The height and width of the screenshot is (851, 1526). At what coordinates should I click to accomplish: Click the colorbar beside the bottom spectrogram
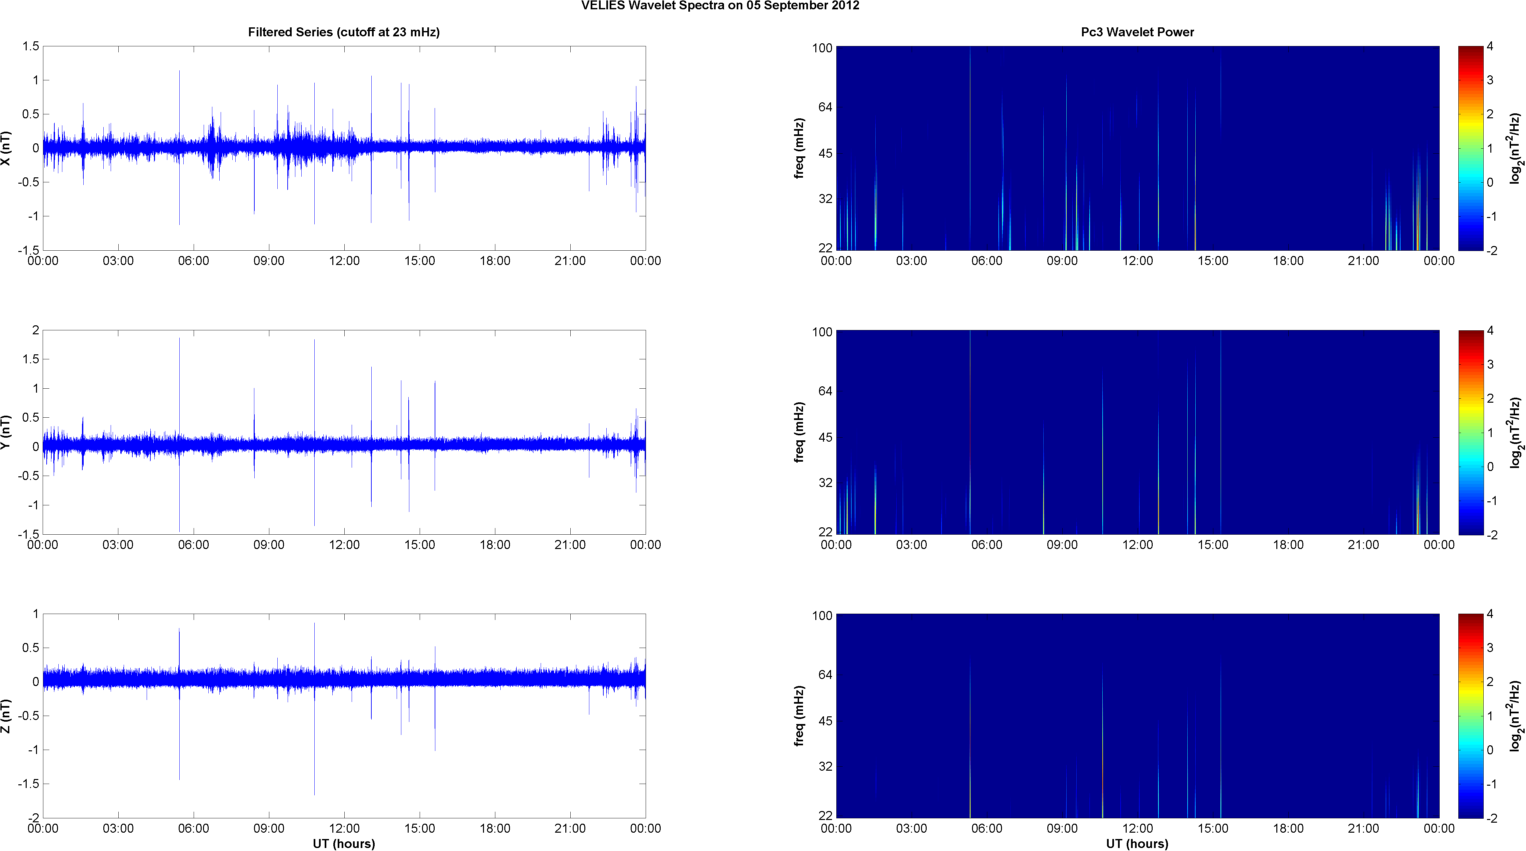pos(1470,716)
